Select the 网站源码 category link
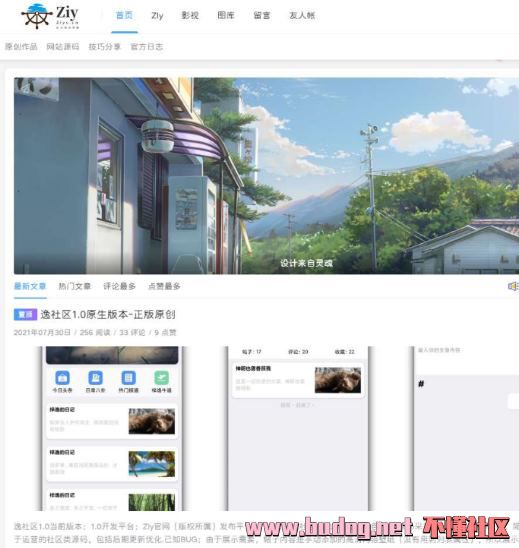This screenshot has width=519, height=548. pos(63,46)
